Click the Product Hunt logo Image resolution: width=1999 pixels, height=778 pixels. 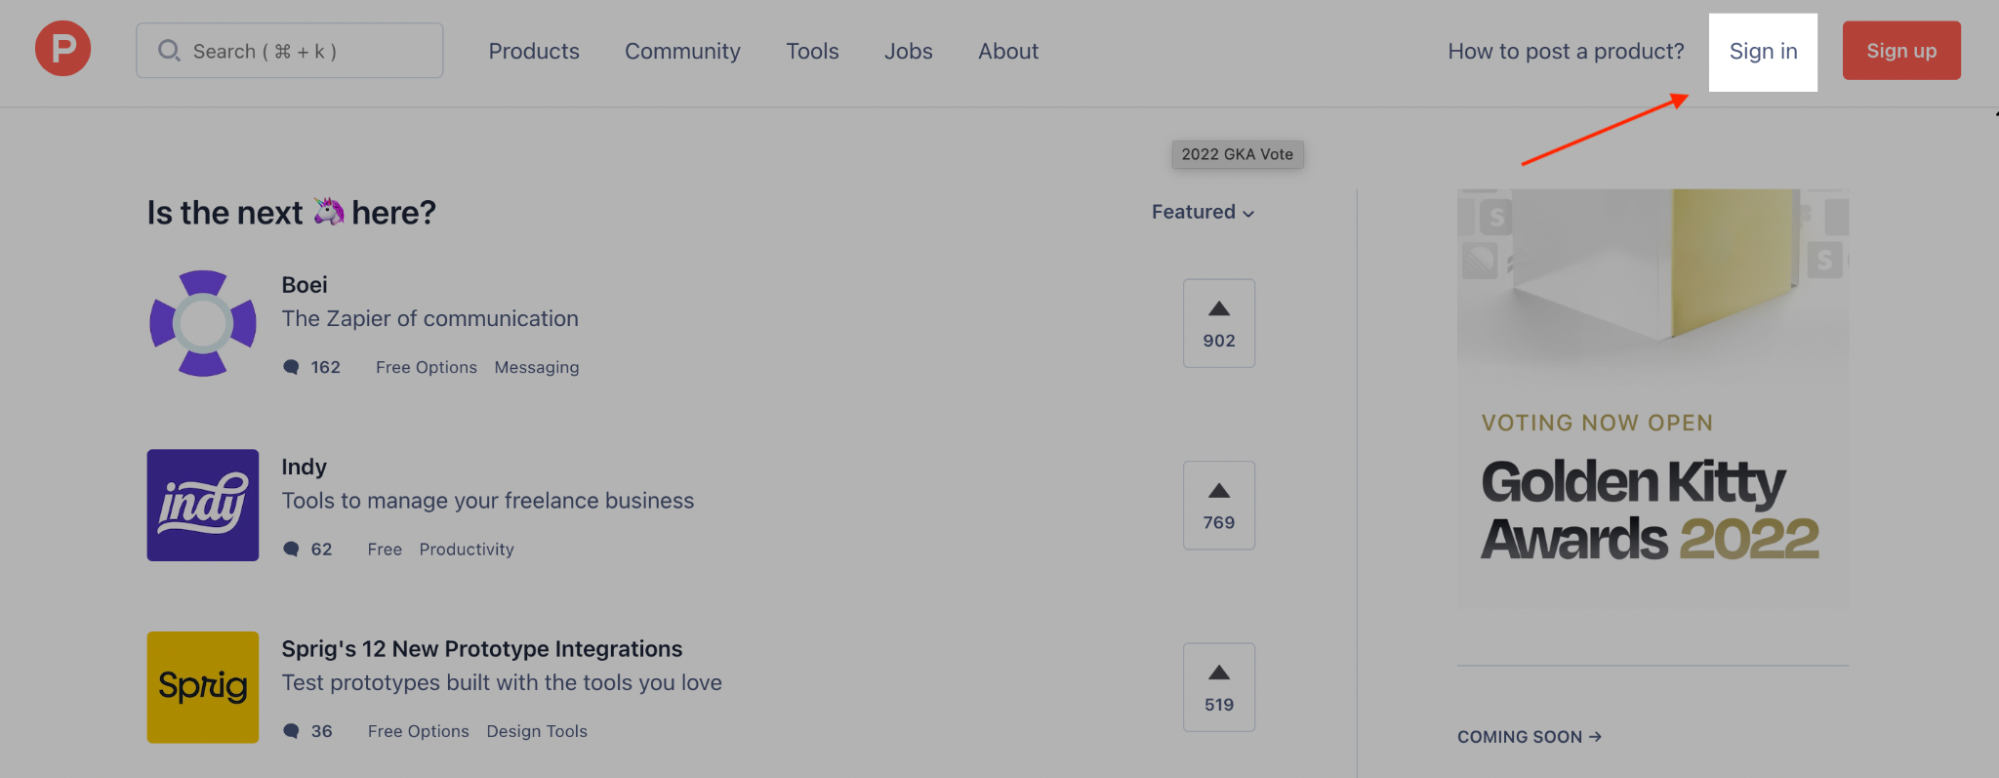pos(63,48)
